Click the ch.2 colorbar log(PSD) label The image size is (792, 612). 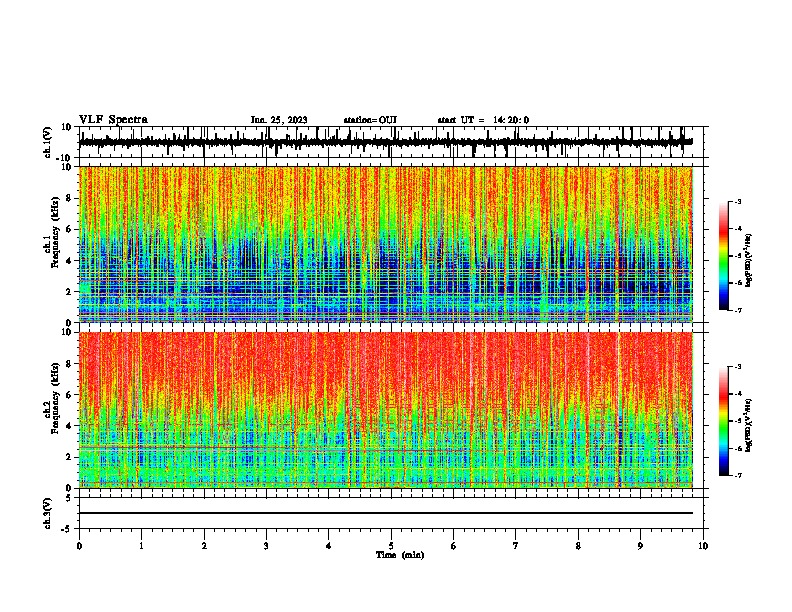pyautogui.click(x=749, y=426)
